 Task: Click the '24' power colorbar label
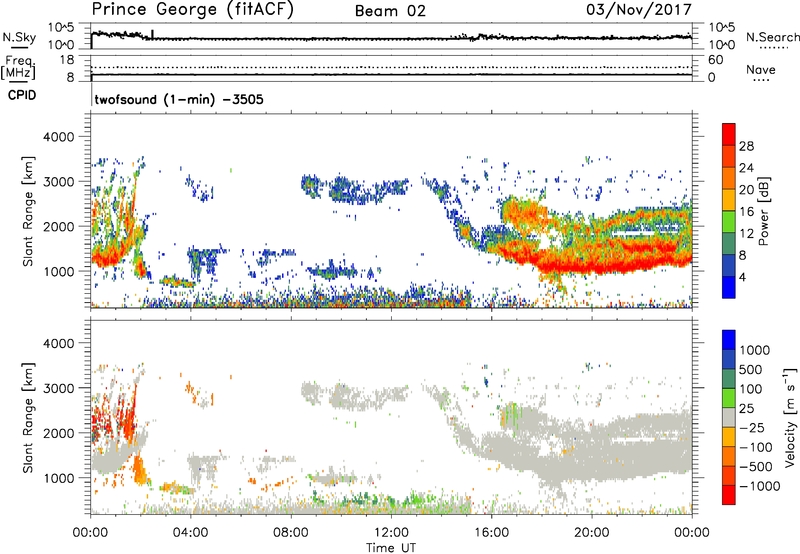pyautogui.click(x=746, y=168)
